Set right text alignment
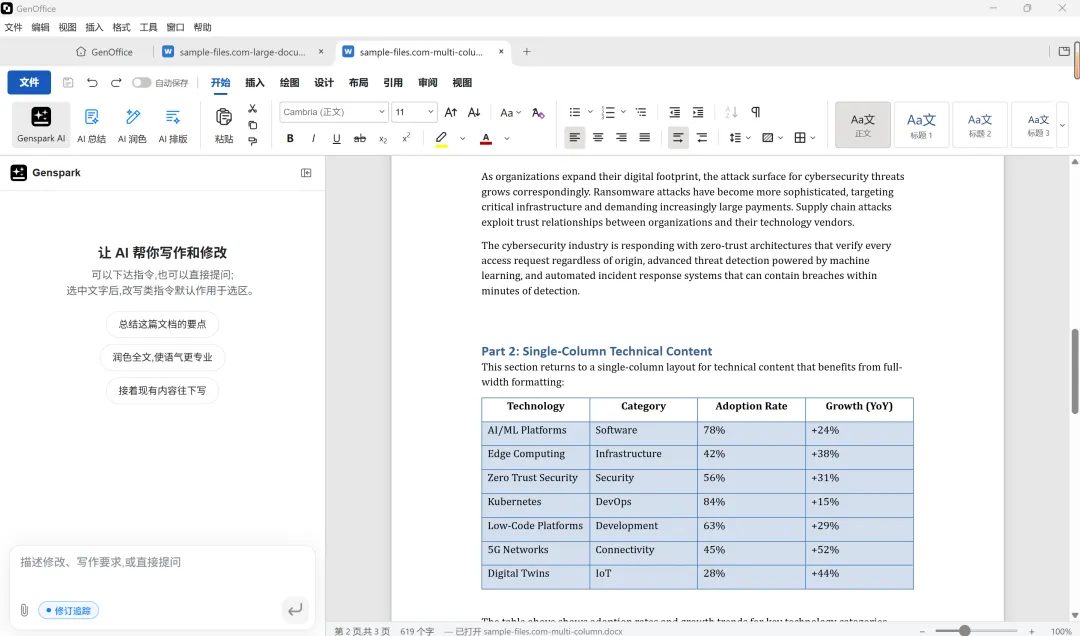 (621, 138)
